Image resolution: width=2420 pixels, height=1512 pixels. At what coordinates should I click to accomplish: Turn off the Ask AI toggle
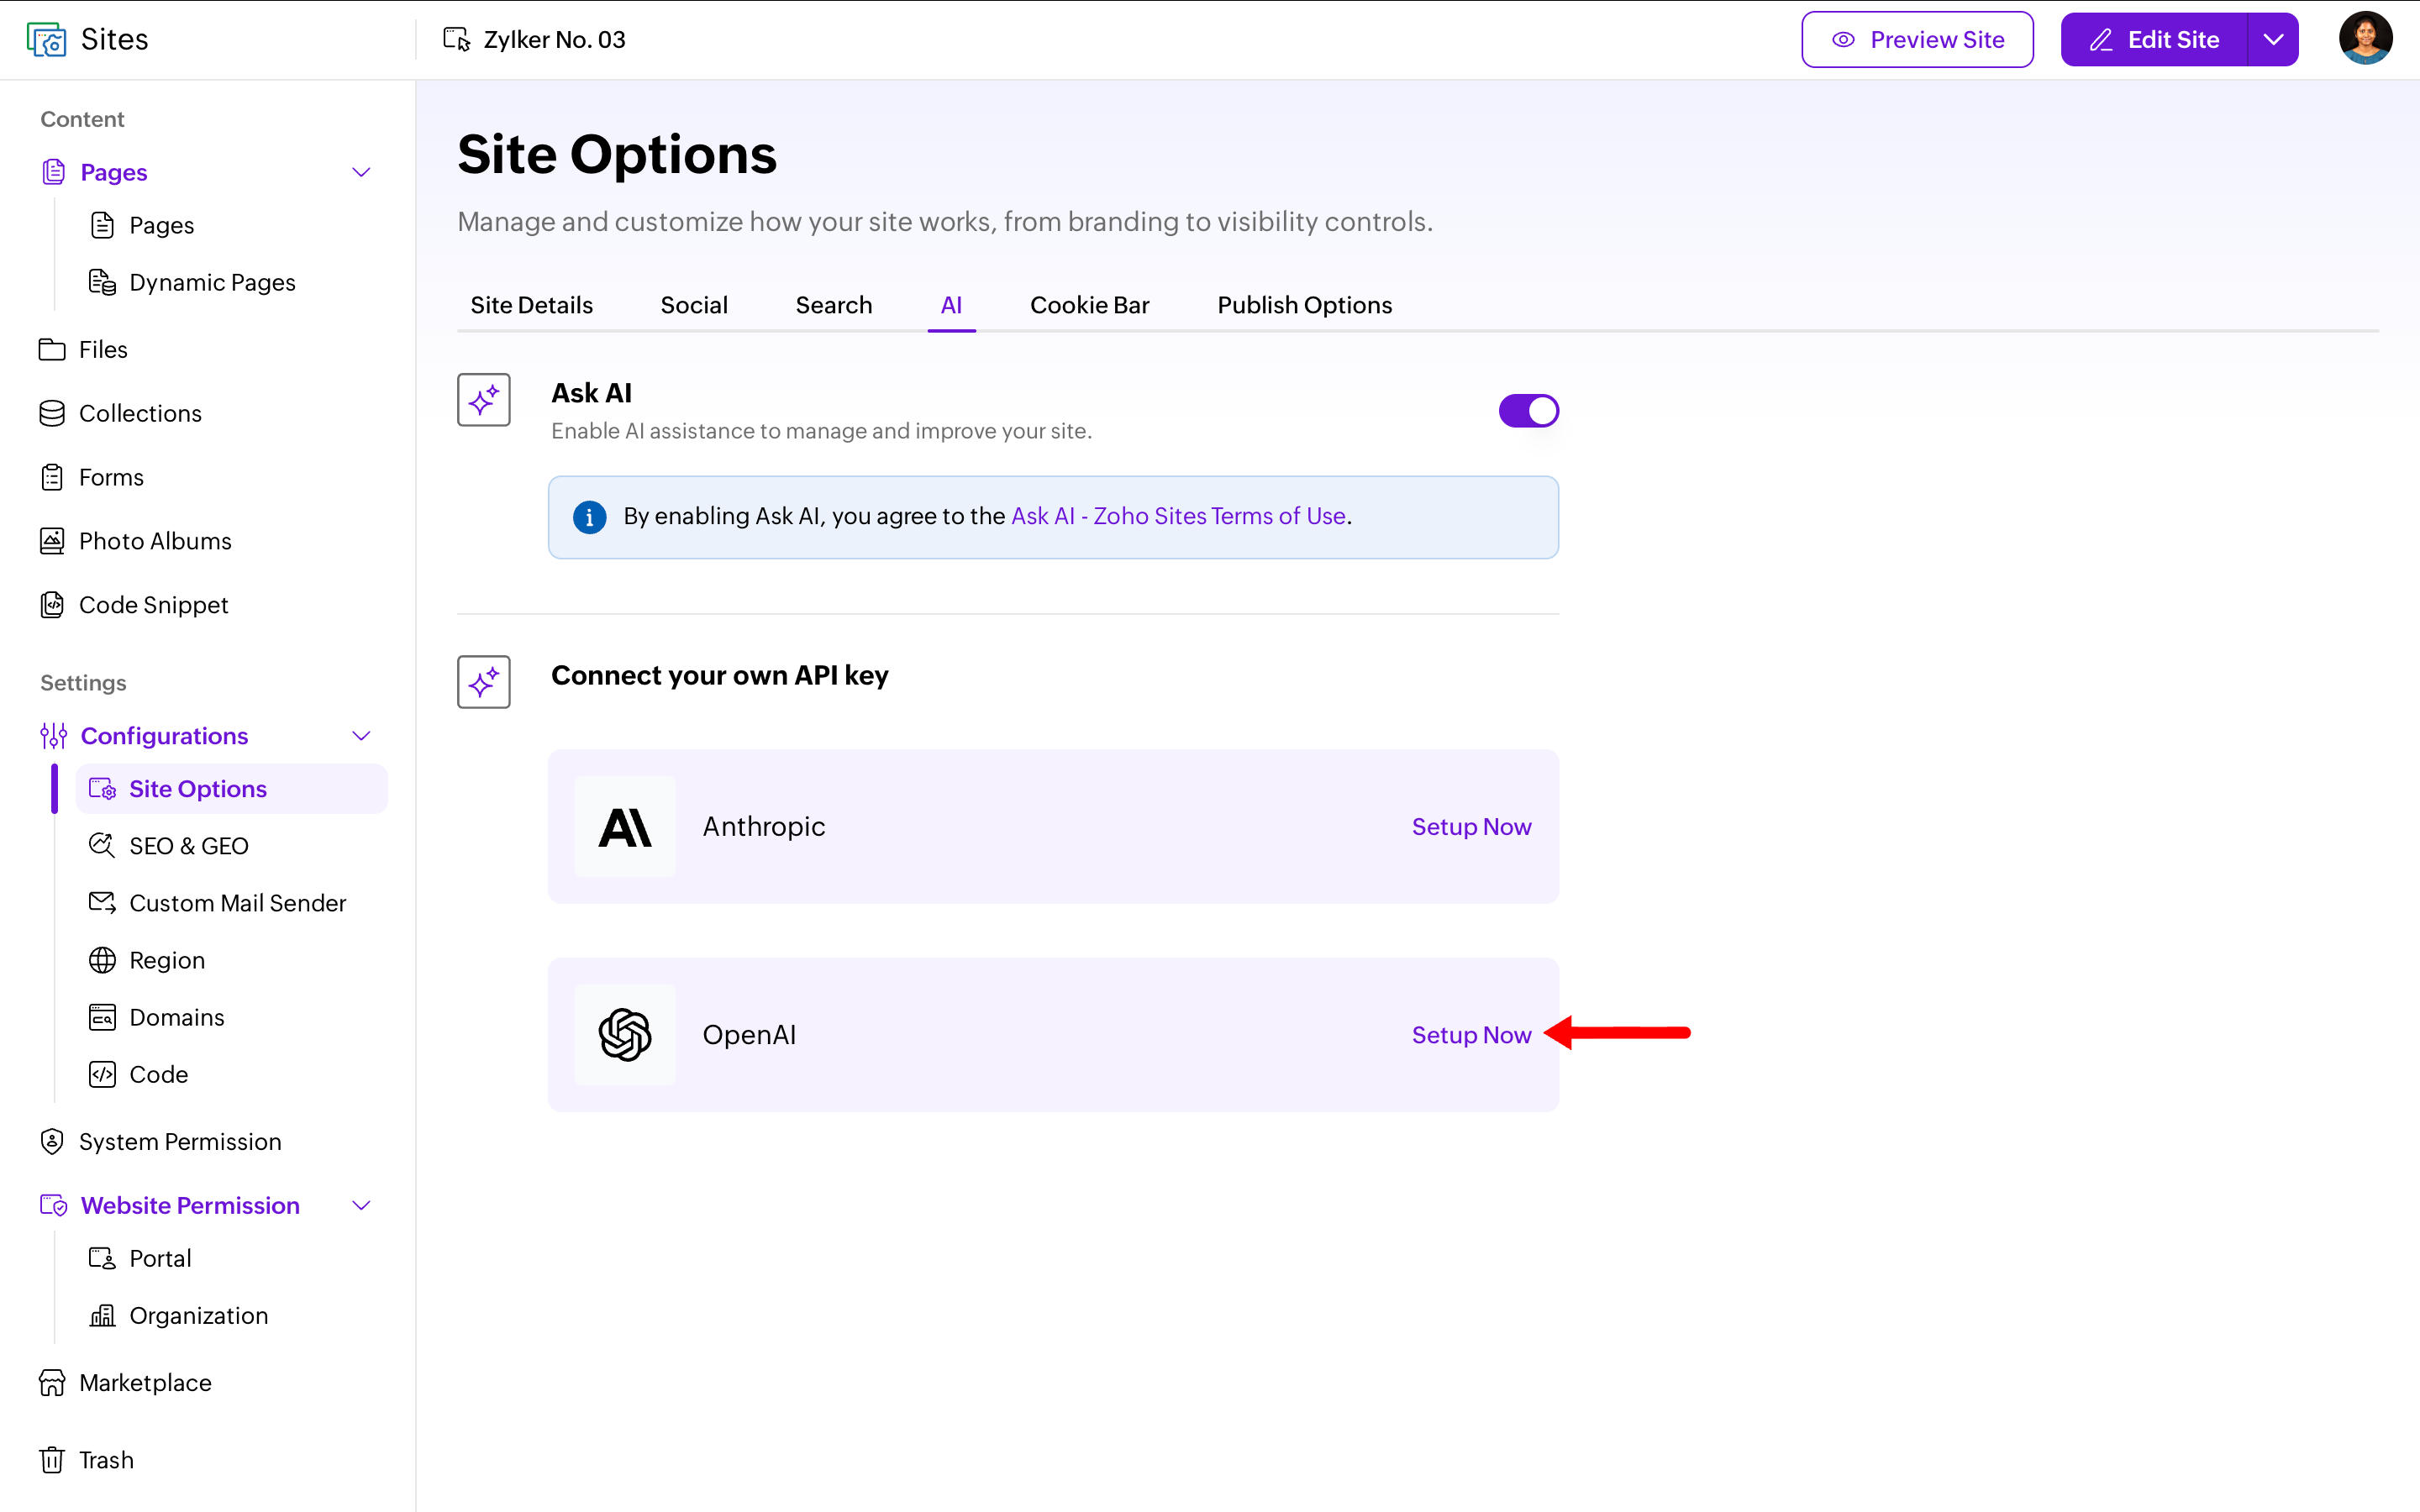(1528, 411)
